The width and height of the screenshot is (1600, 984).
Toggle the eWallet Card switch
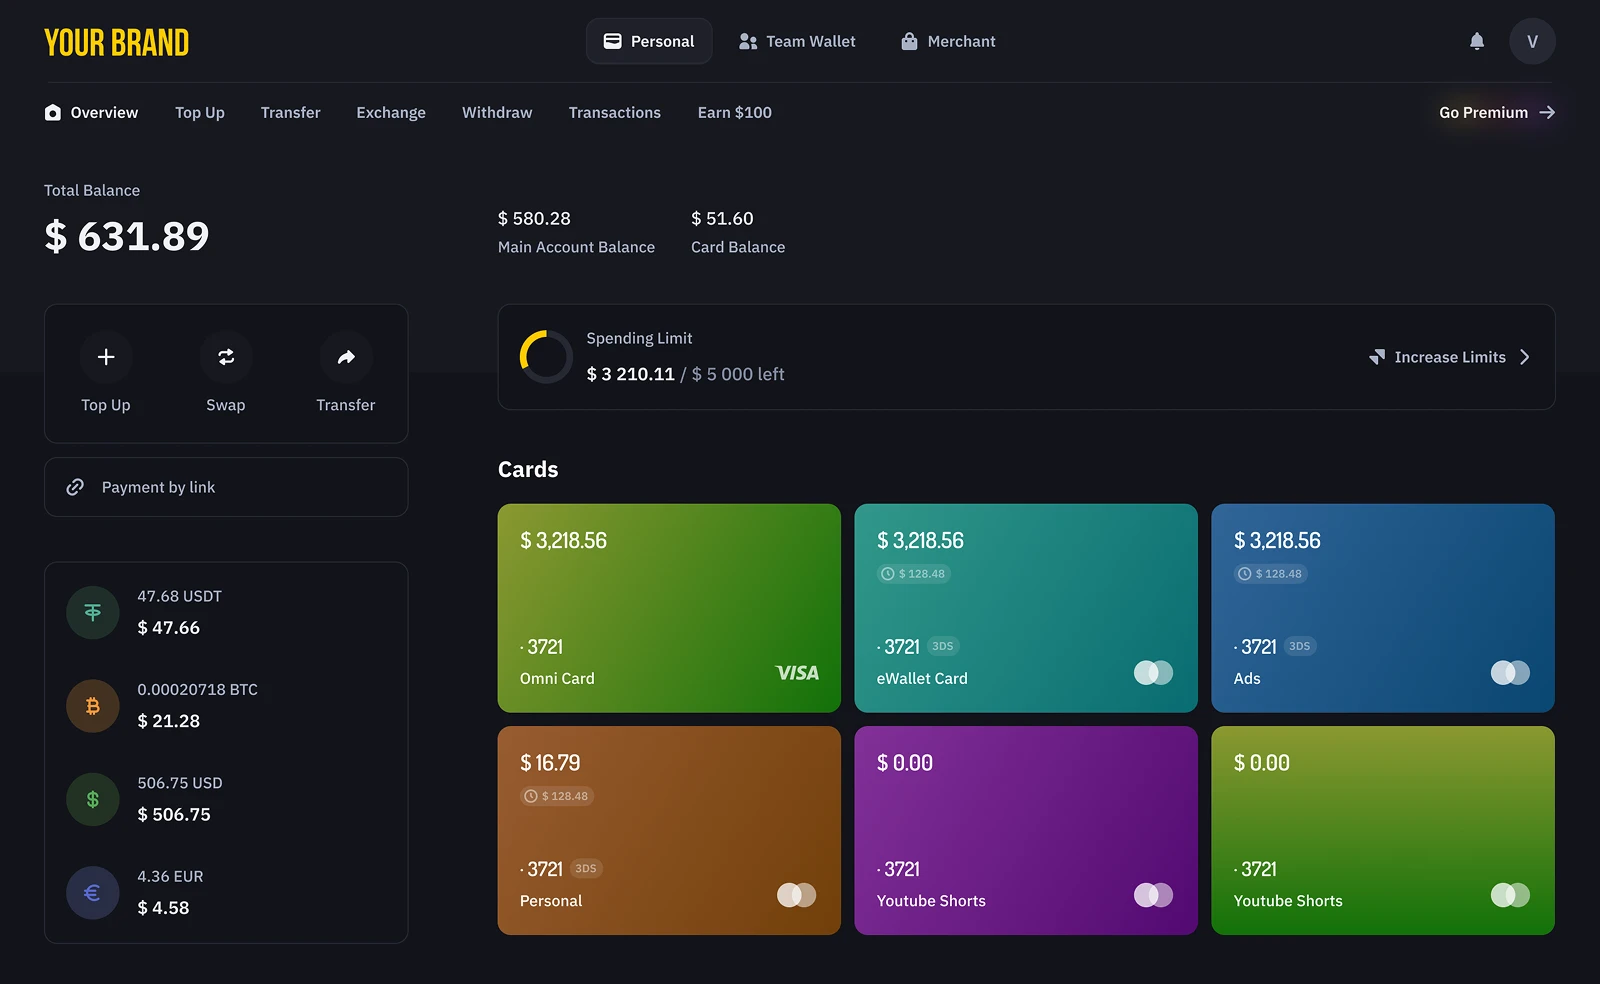1153,673
